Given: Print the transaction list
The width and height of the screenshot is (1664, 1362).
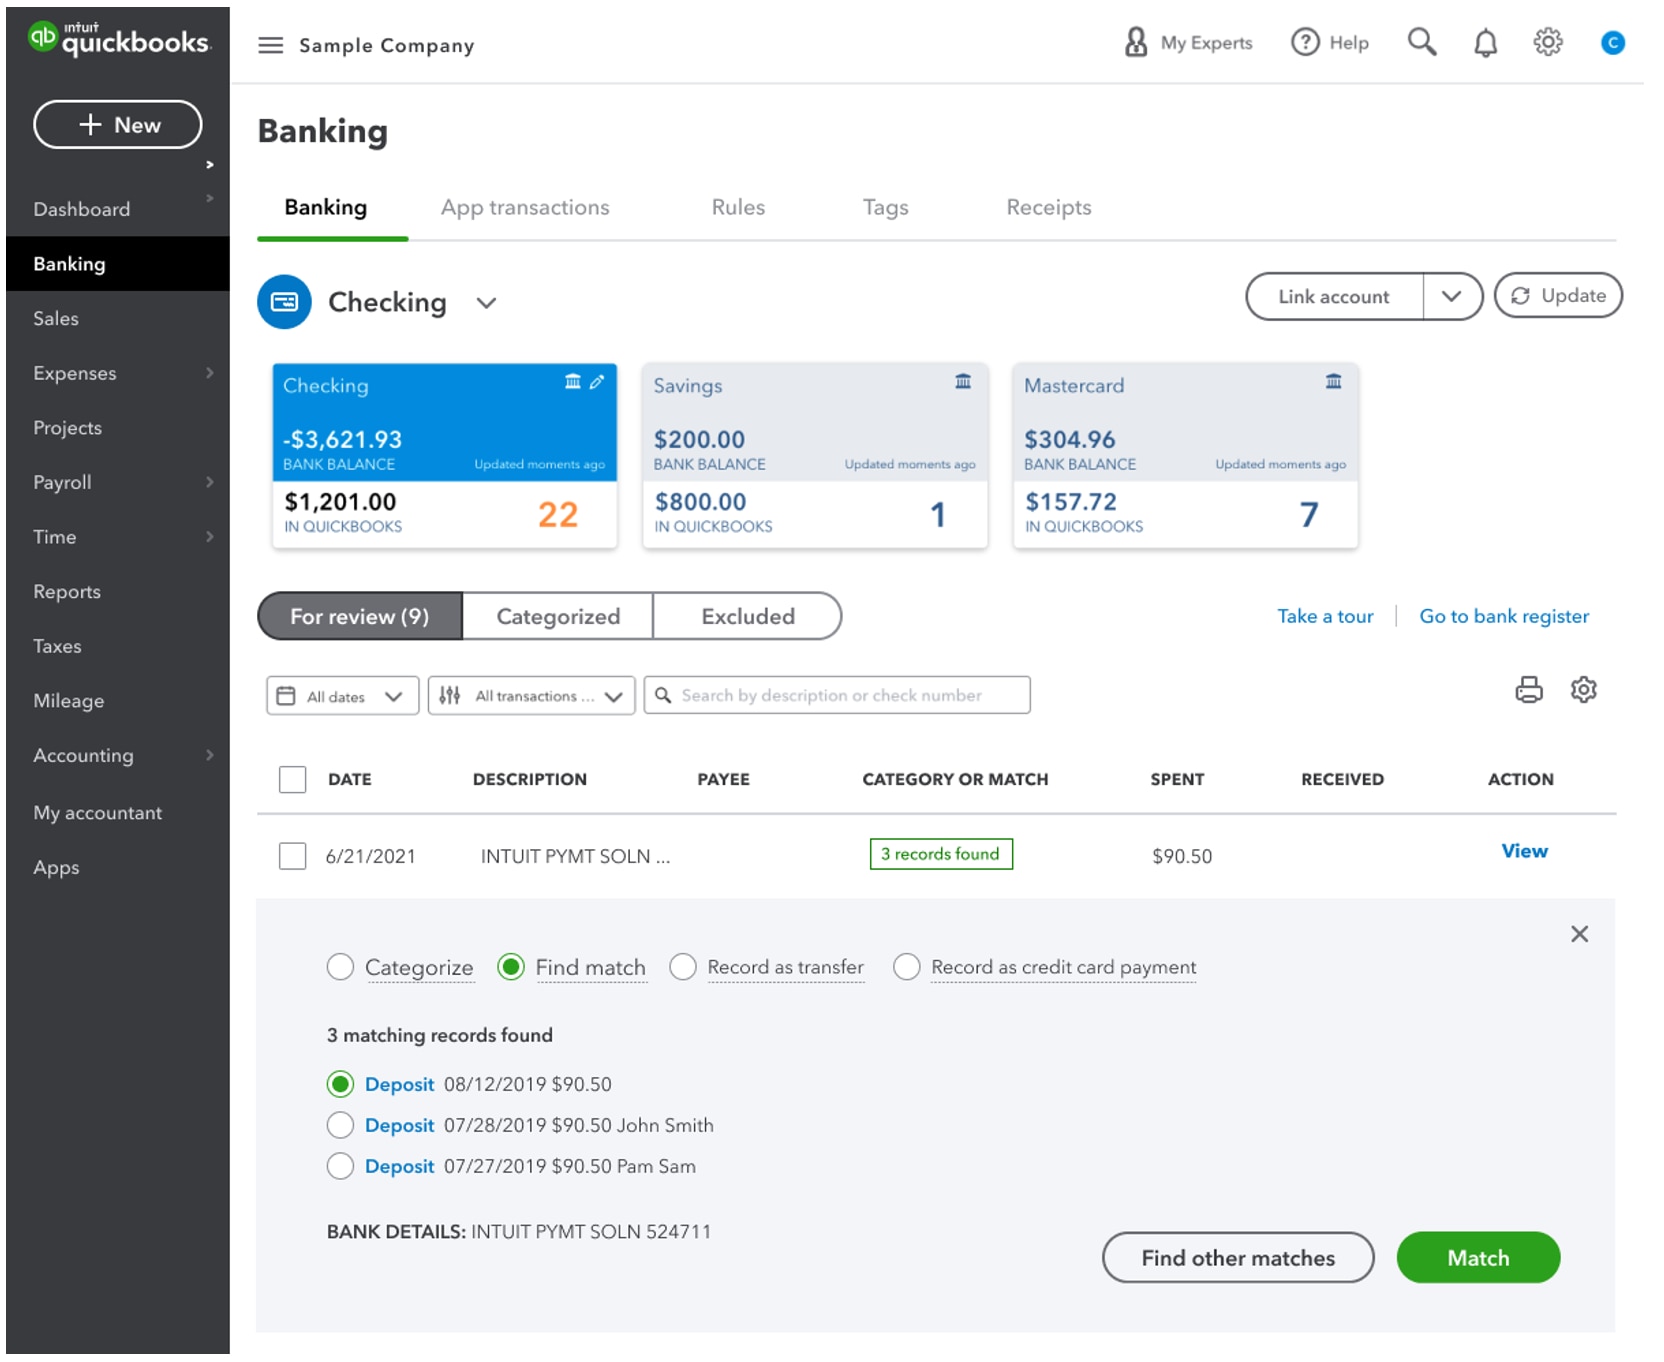Looking at the screenshot, I should pos(1528,690).
